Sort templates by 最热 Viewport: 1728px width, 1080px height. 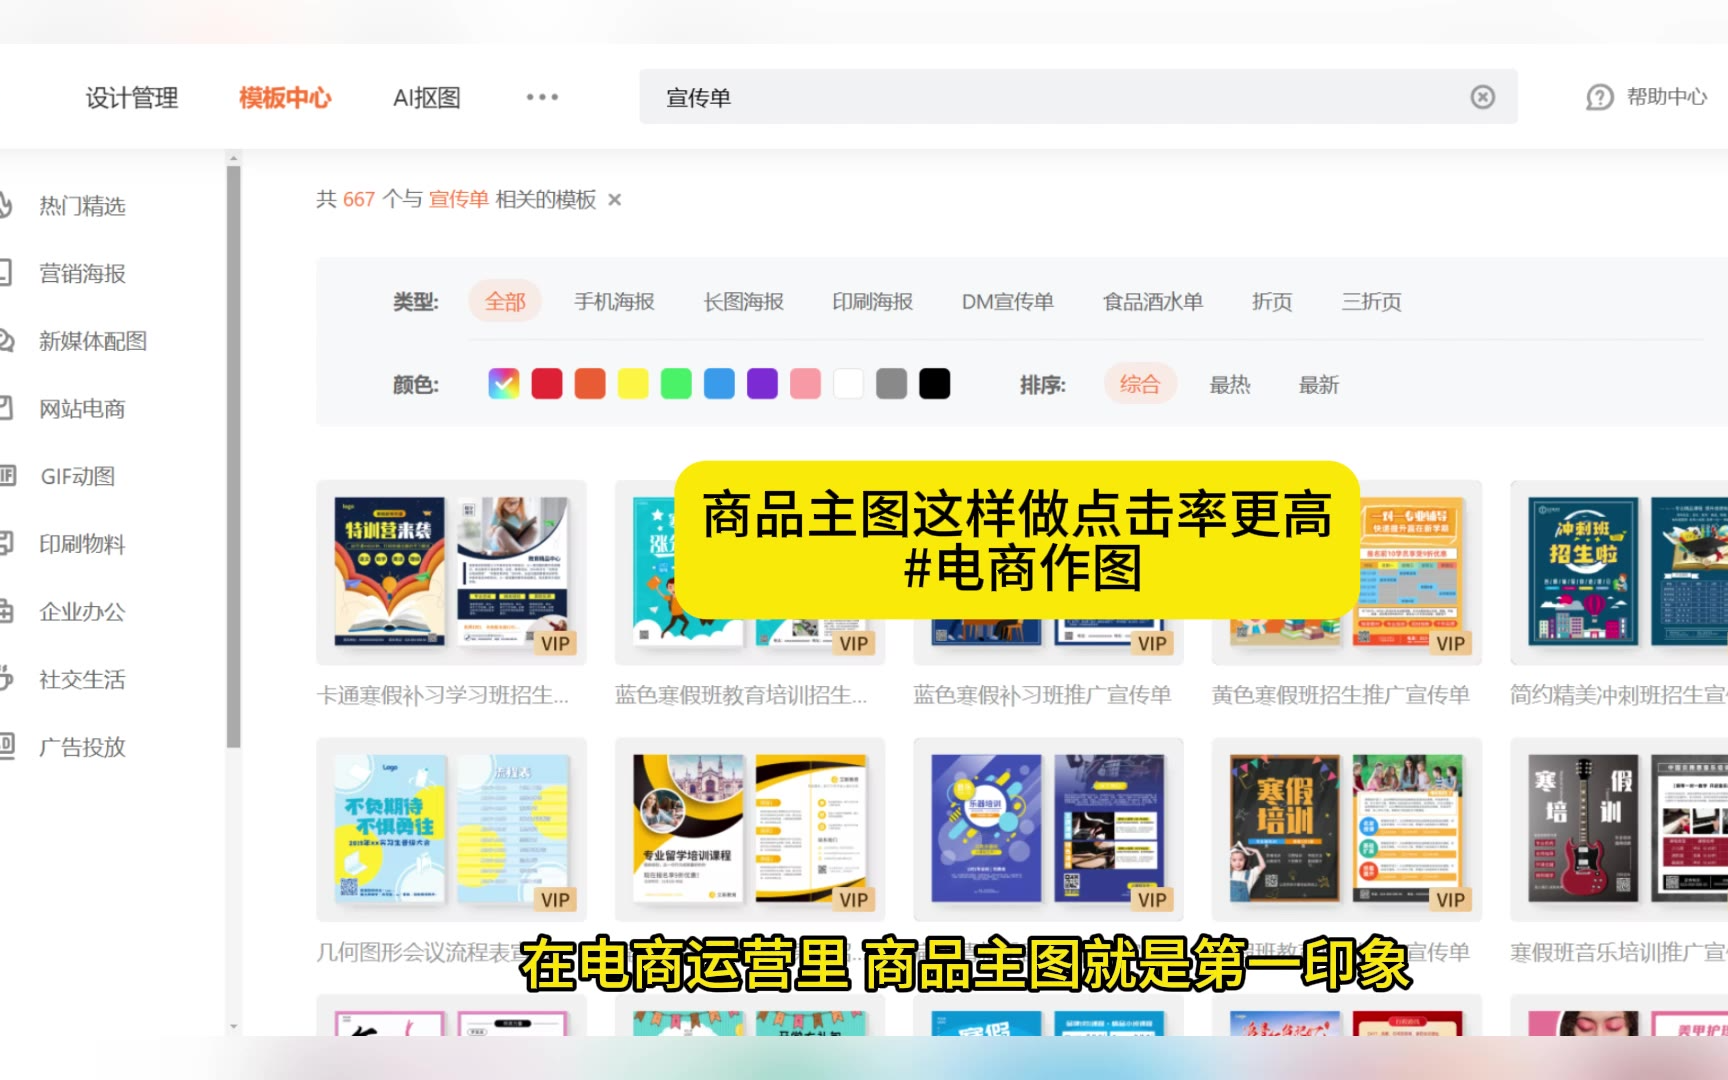1230,385
